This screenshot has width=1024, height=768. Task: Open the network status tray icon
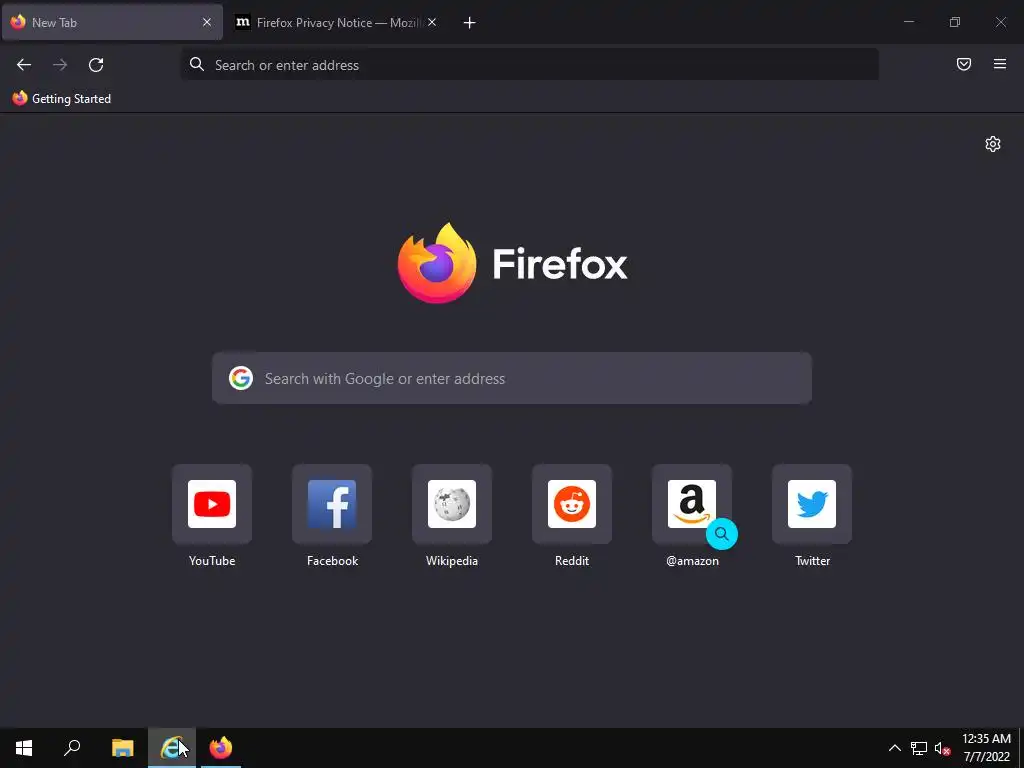pos(919,748)
